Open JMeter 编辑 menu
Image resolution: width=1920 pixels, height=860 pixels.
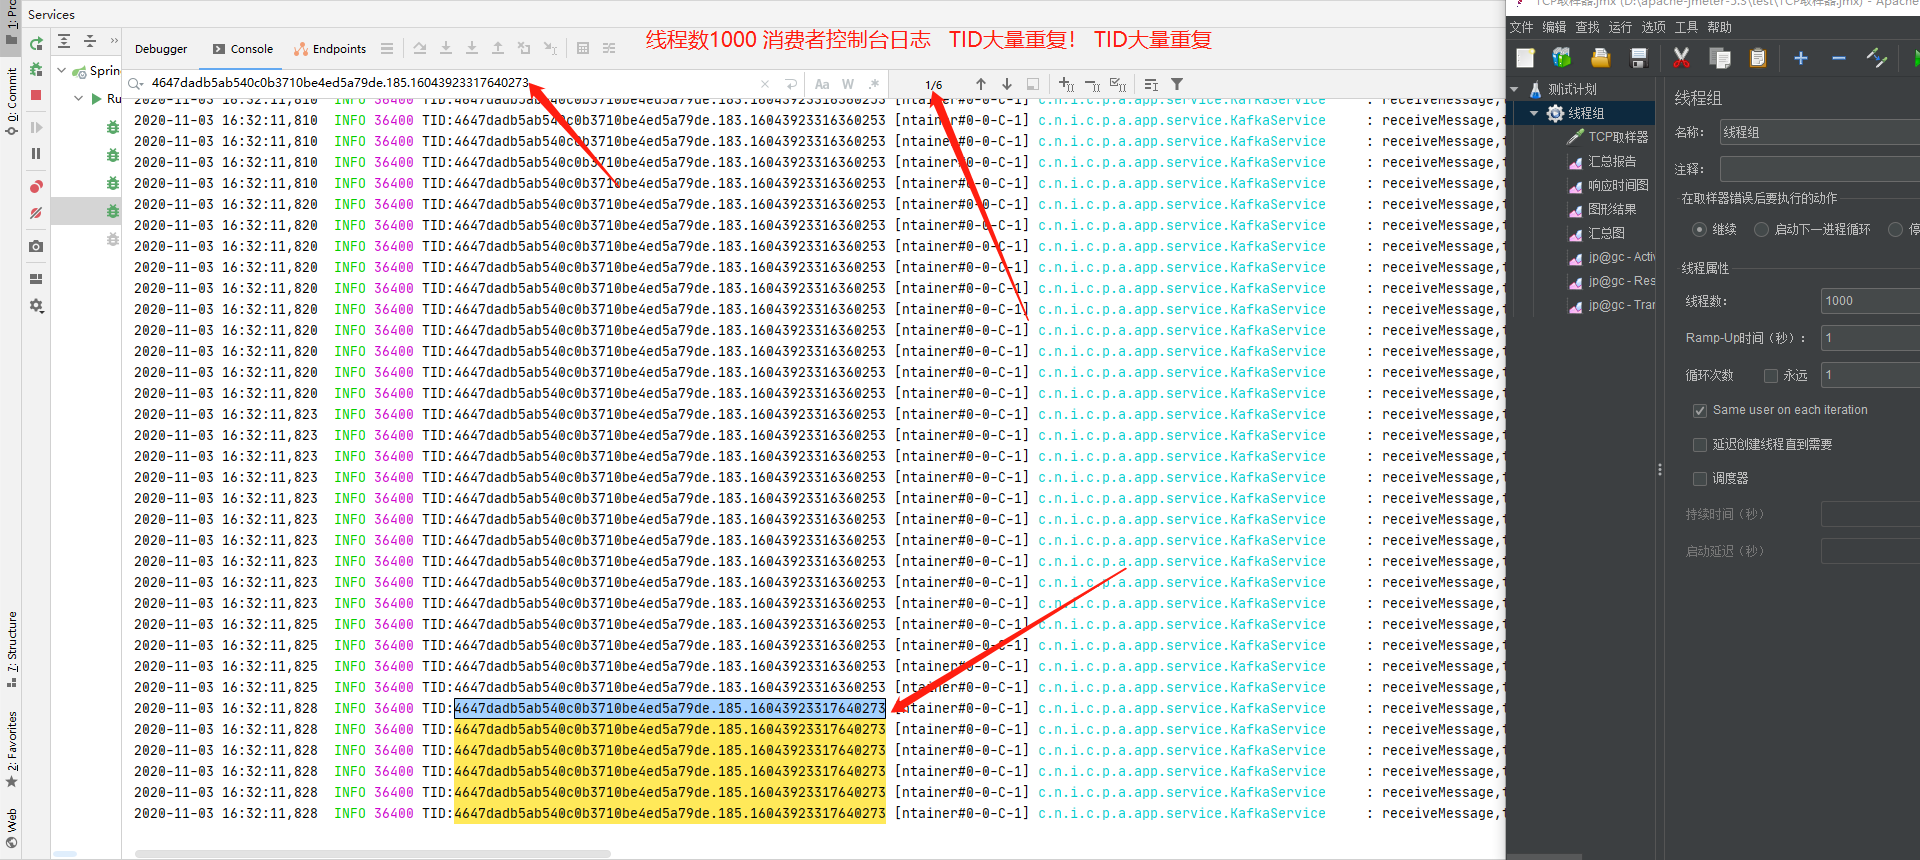point(1554,27)
